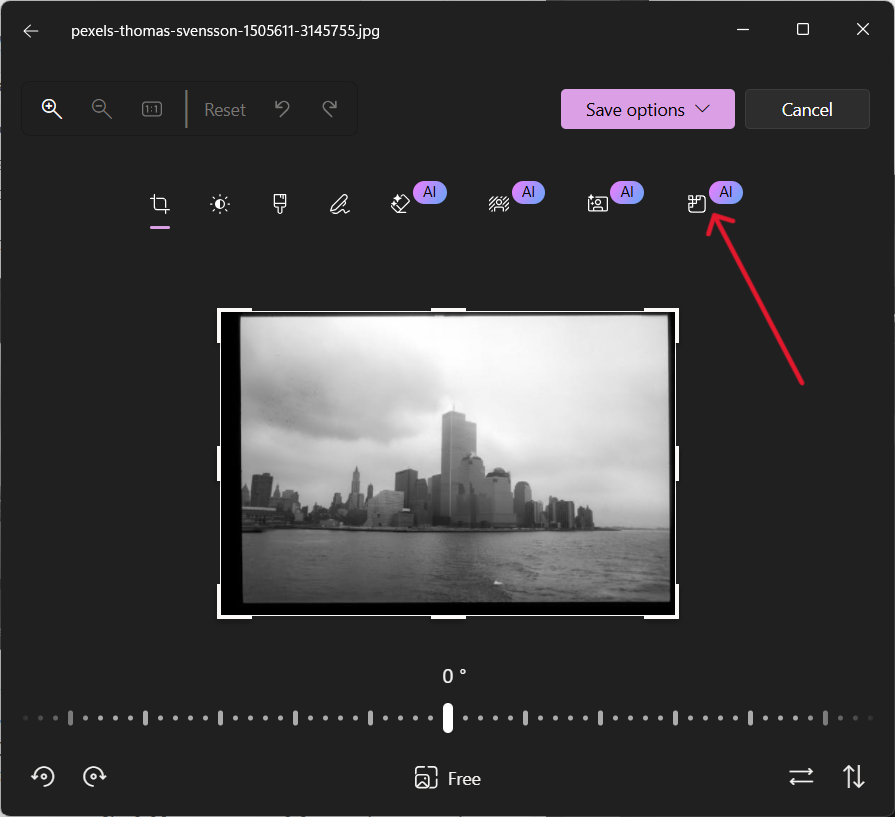Screen dimensions: 895x817
Task: Click the top-left crop corner handle
Action: tap(222, 313)
